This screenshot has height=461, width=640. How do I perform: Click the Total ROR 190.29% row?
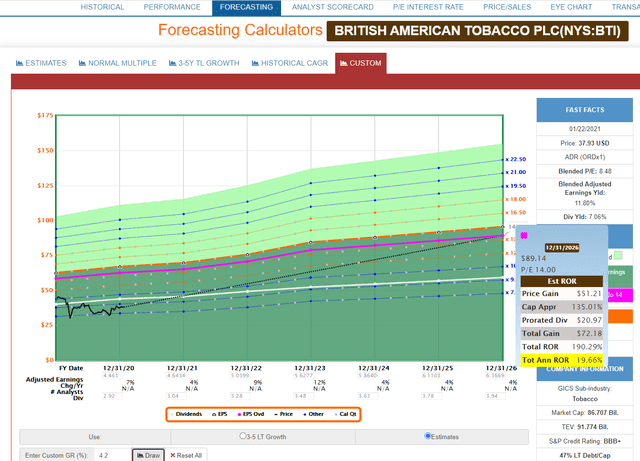[562, 347]
